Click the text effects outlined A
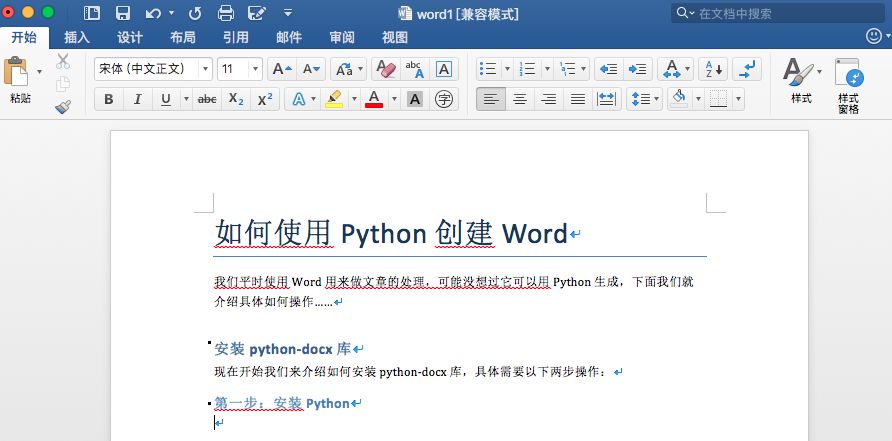892x441 pixels. point(299,100)
